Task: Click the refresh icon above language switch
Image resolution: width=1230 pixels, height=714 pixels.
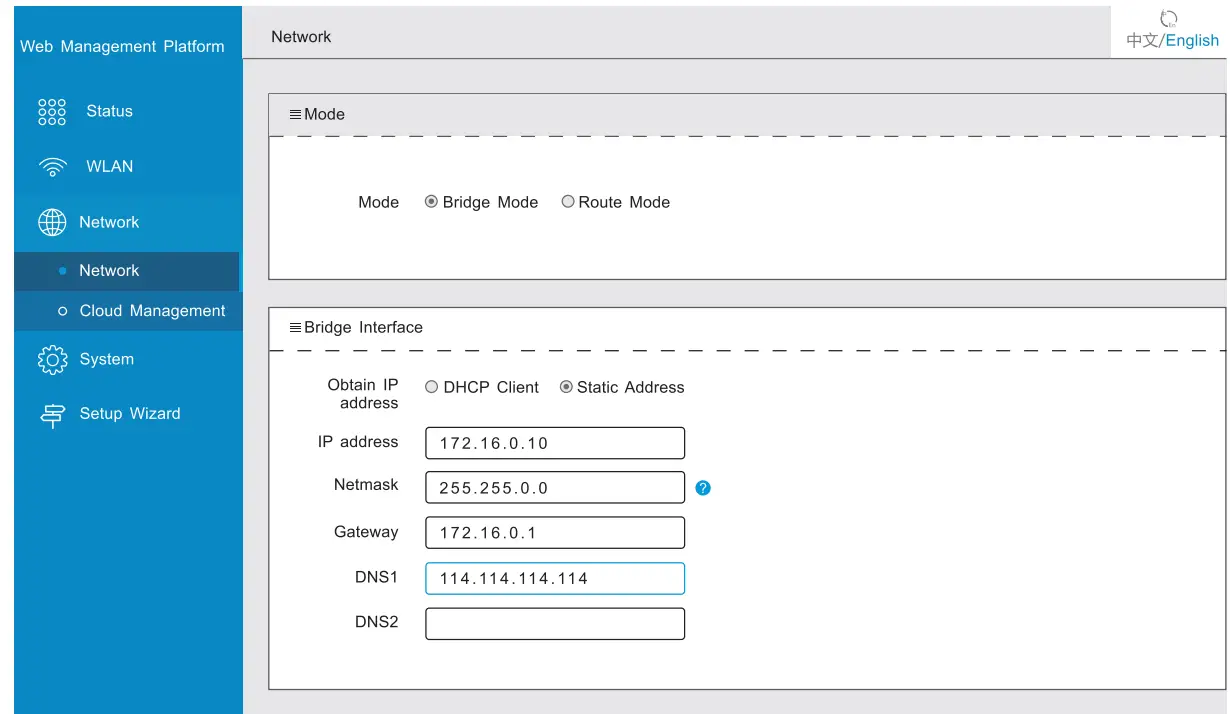Action: point(1169,18)
